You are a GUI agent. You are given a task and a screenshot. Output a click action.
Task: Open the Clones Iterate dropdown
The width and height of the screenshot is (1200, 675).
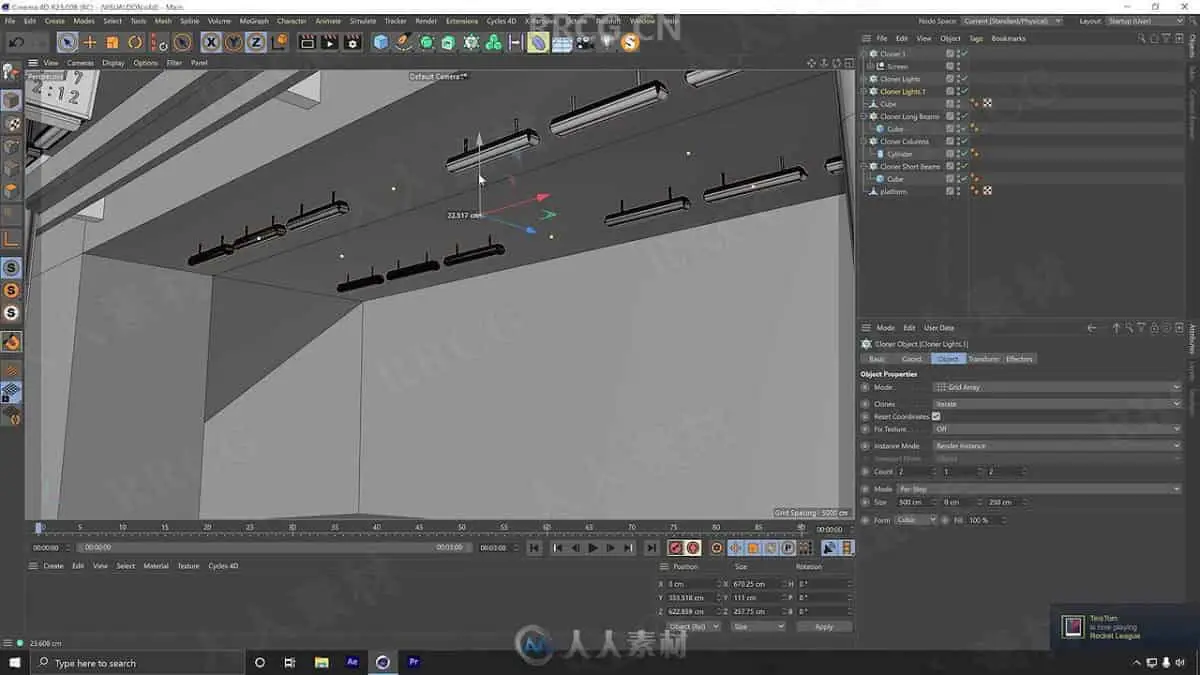coord(1057,404)
